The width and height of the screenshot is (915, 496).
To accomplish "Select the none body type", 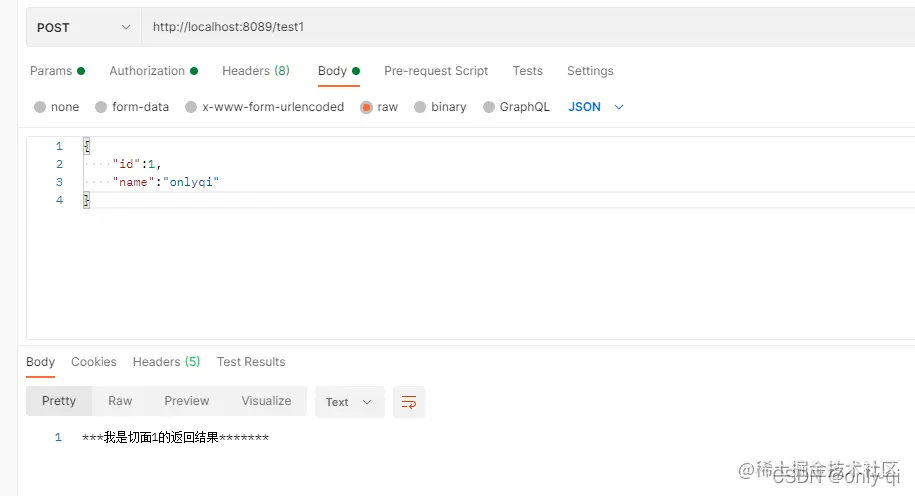I will [56, 107].
